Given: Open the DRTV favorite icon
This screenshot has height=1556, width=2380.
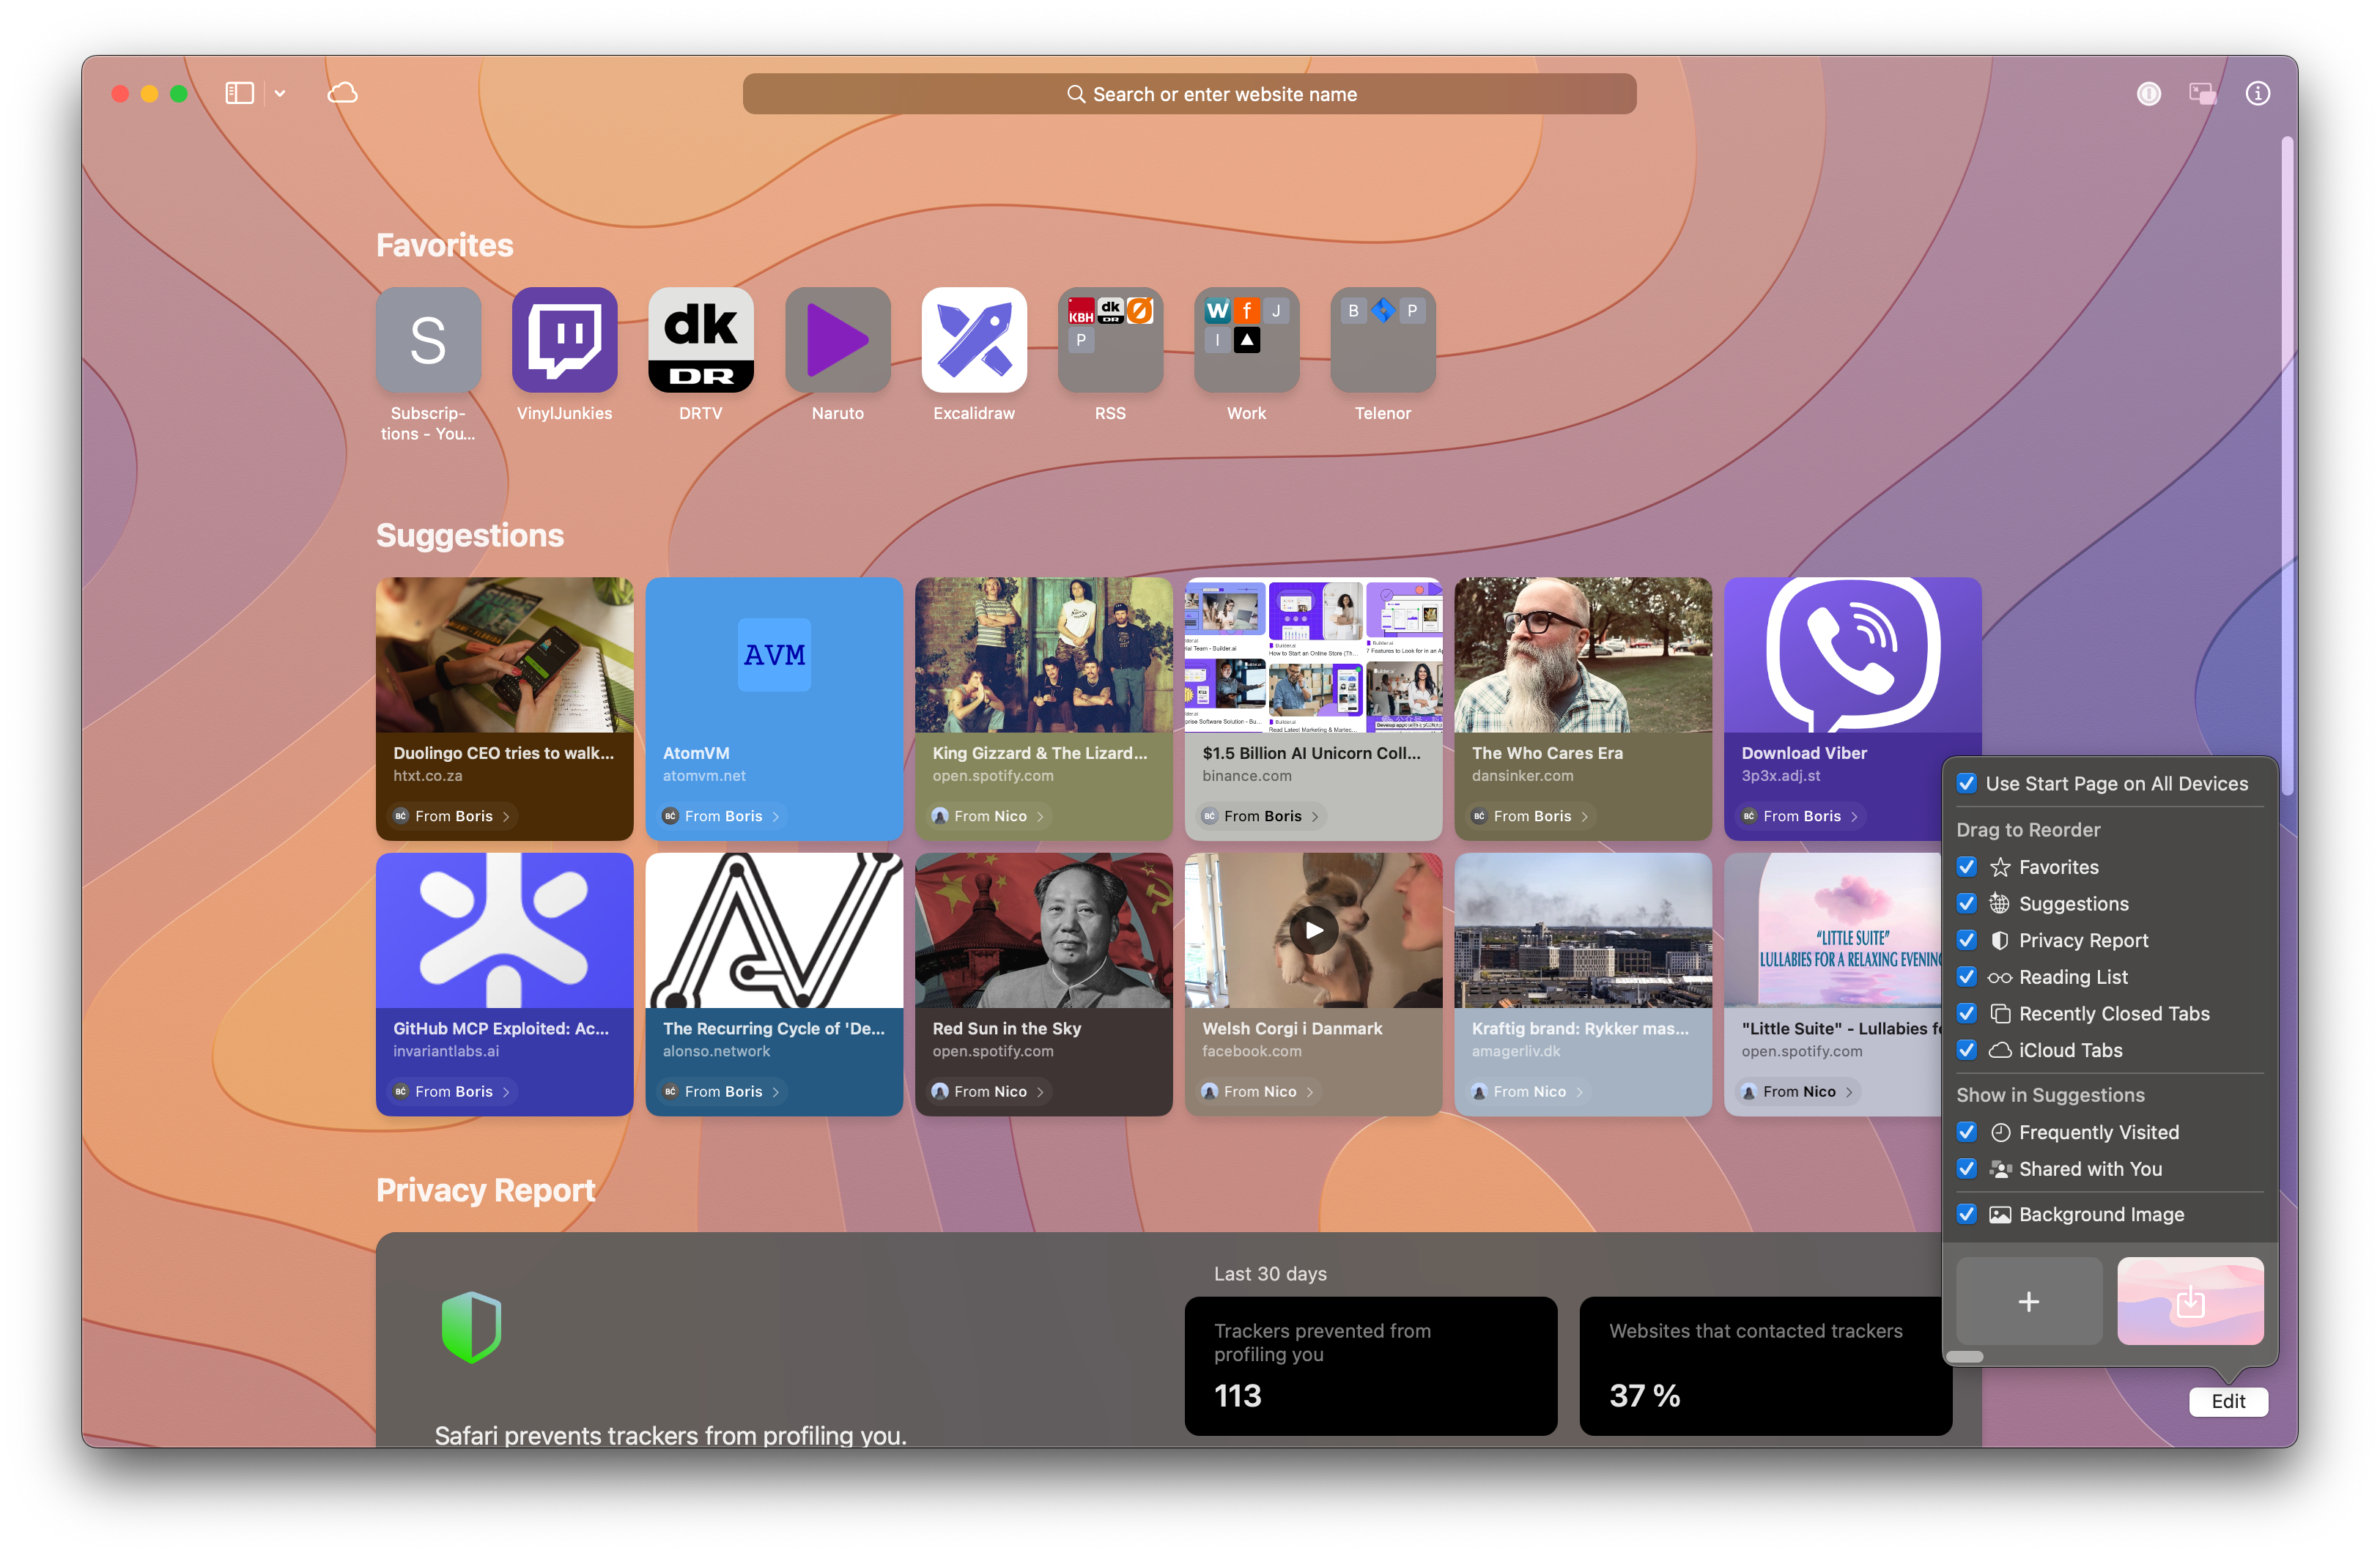Looking at the screenshot, I should [x=700, y=339].
